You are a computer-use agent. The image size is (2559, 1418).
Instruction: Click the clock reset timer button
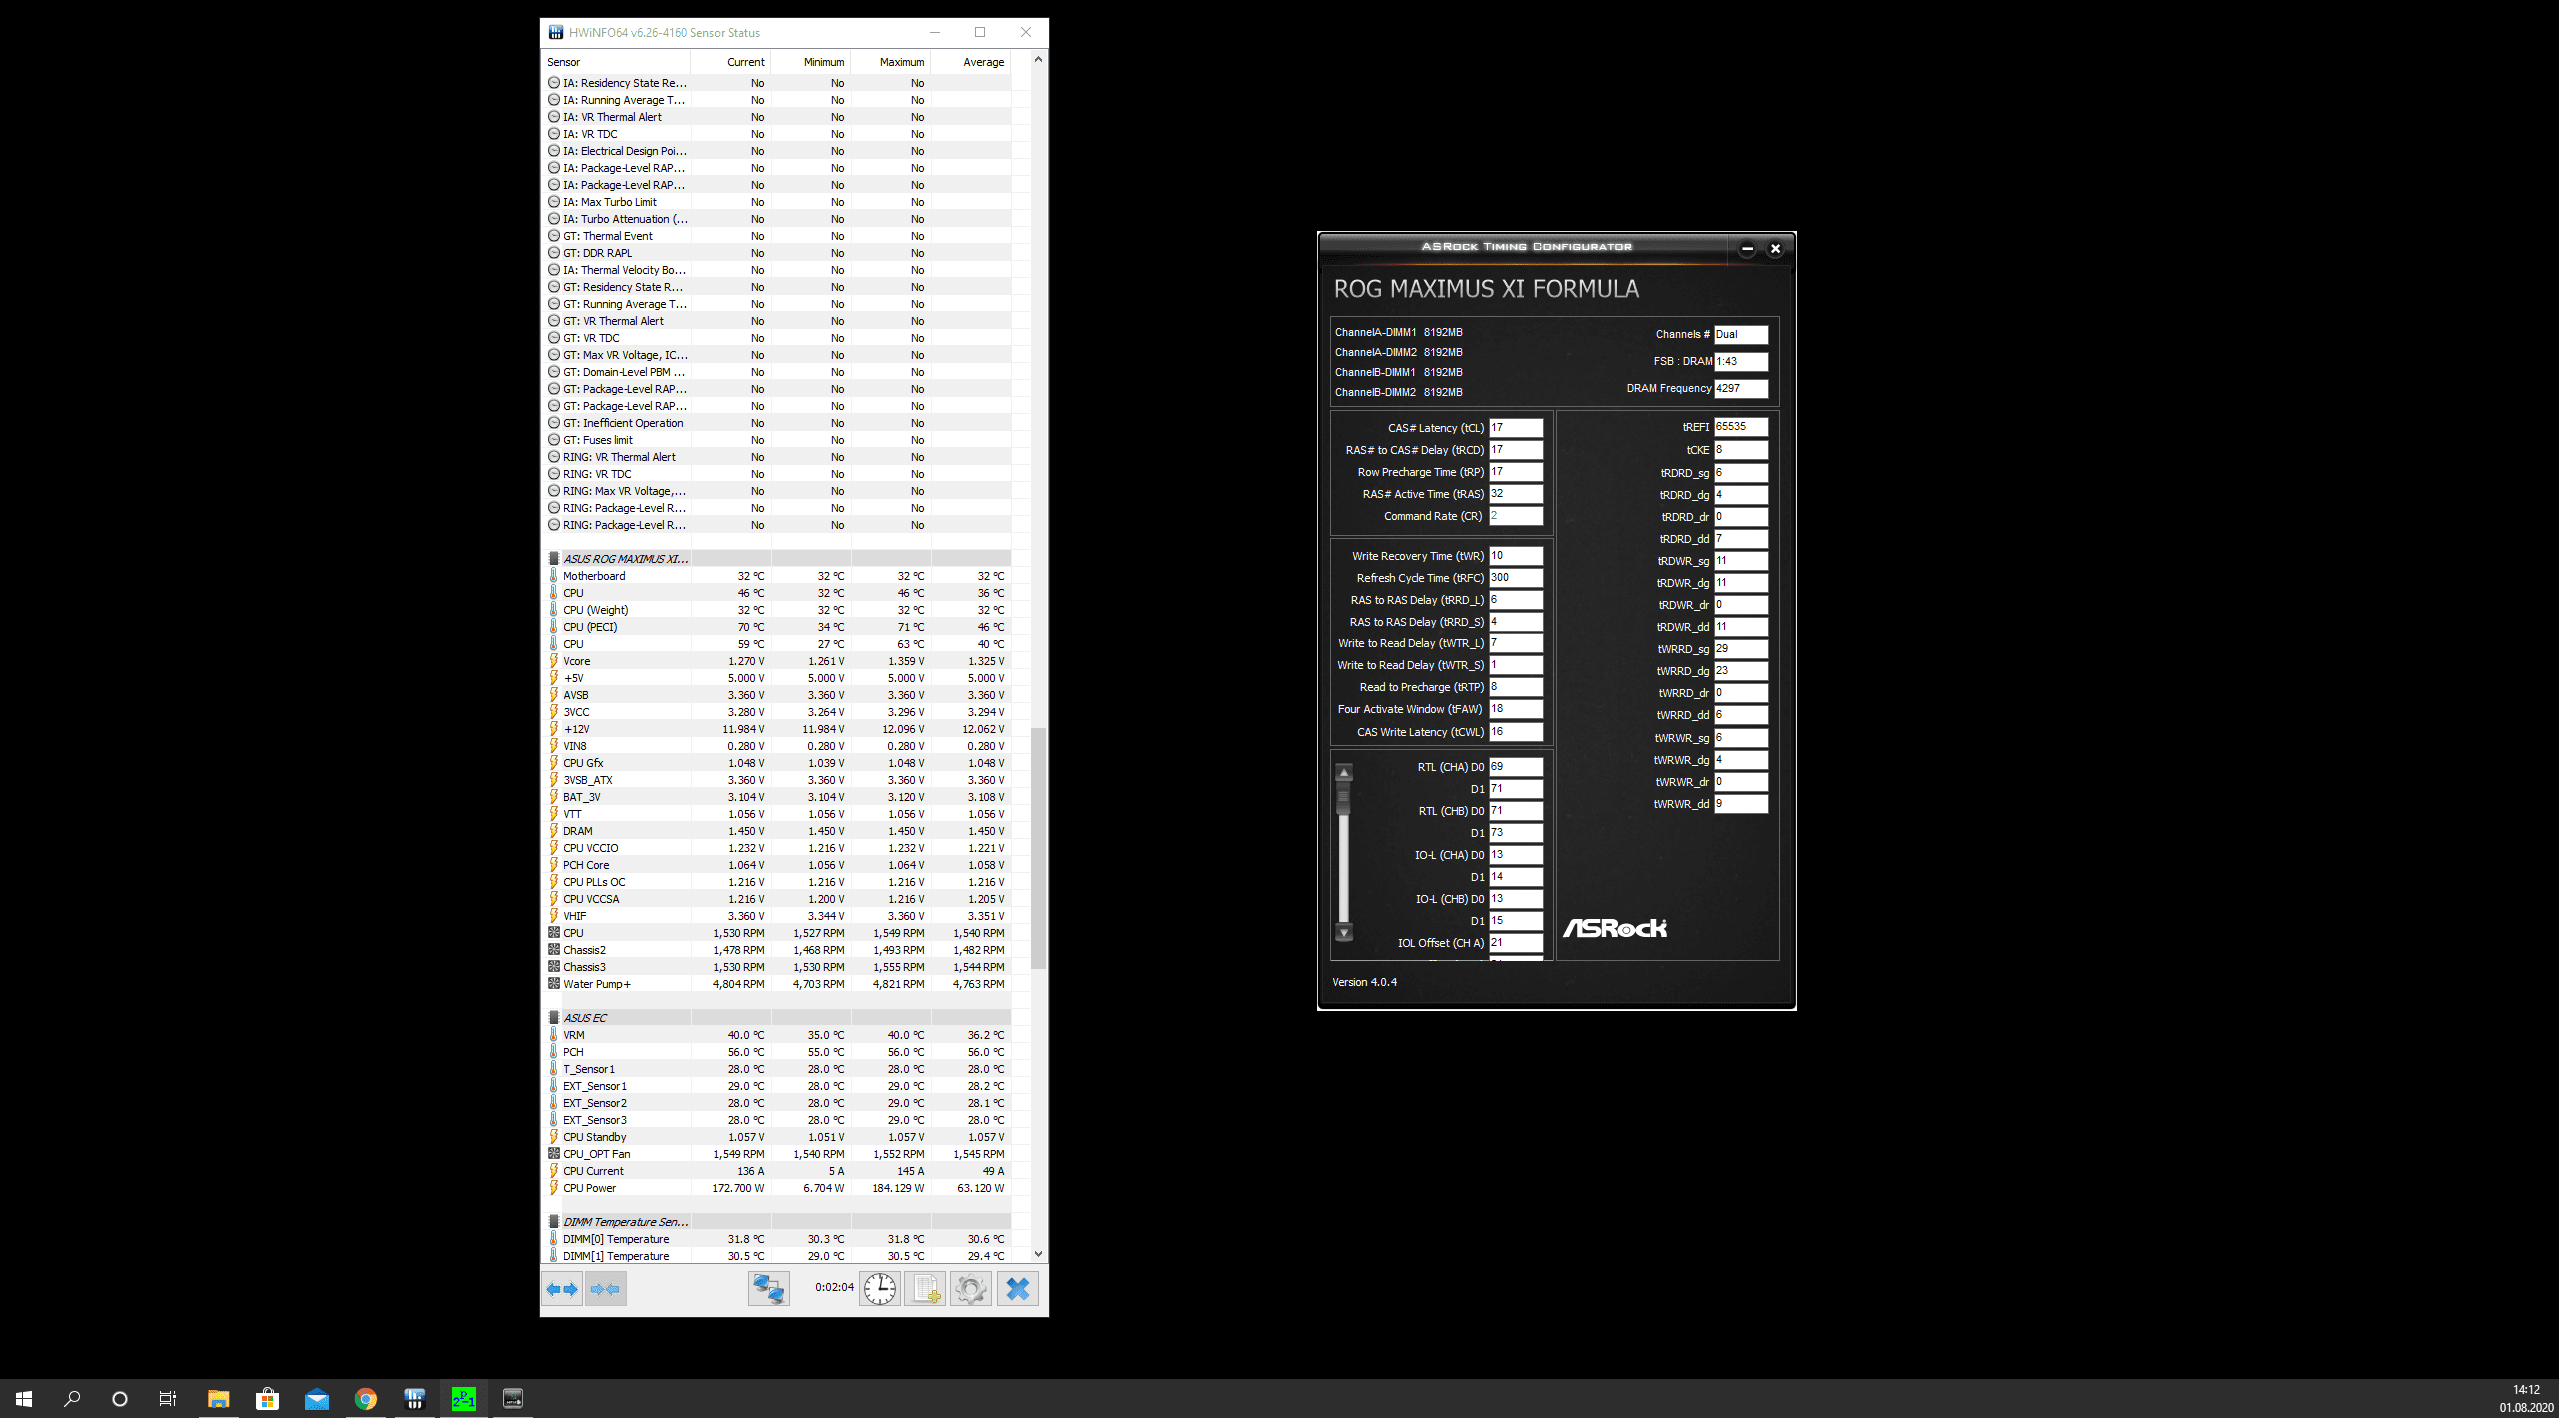pyautogui.click(x=880, y=1289)
